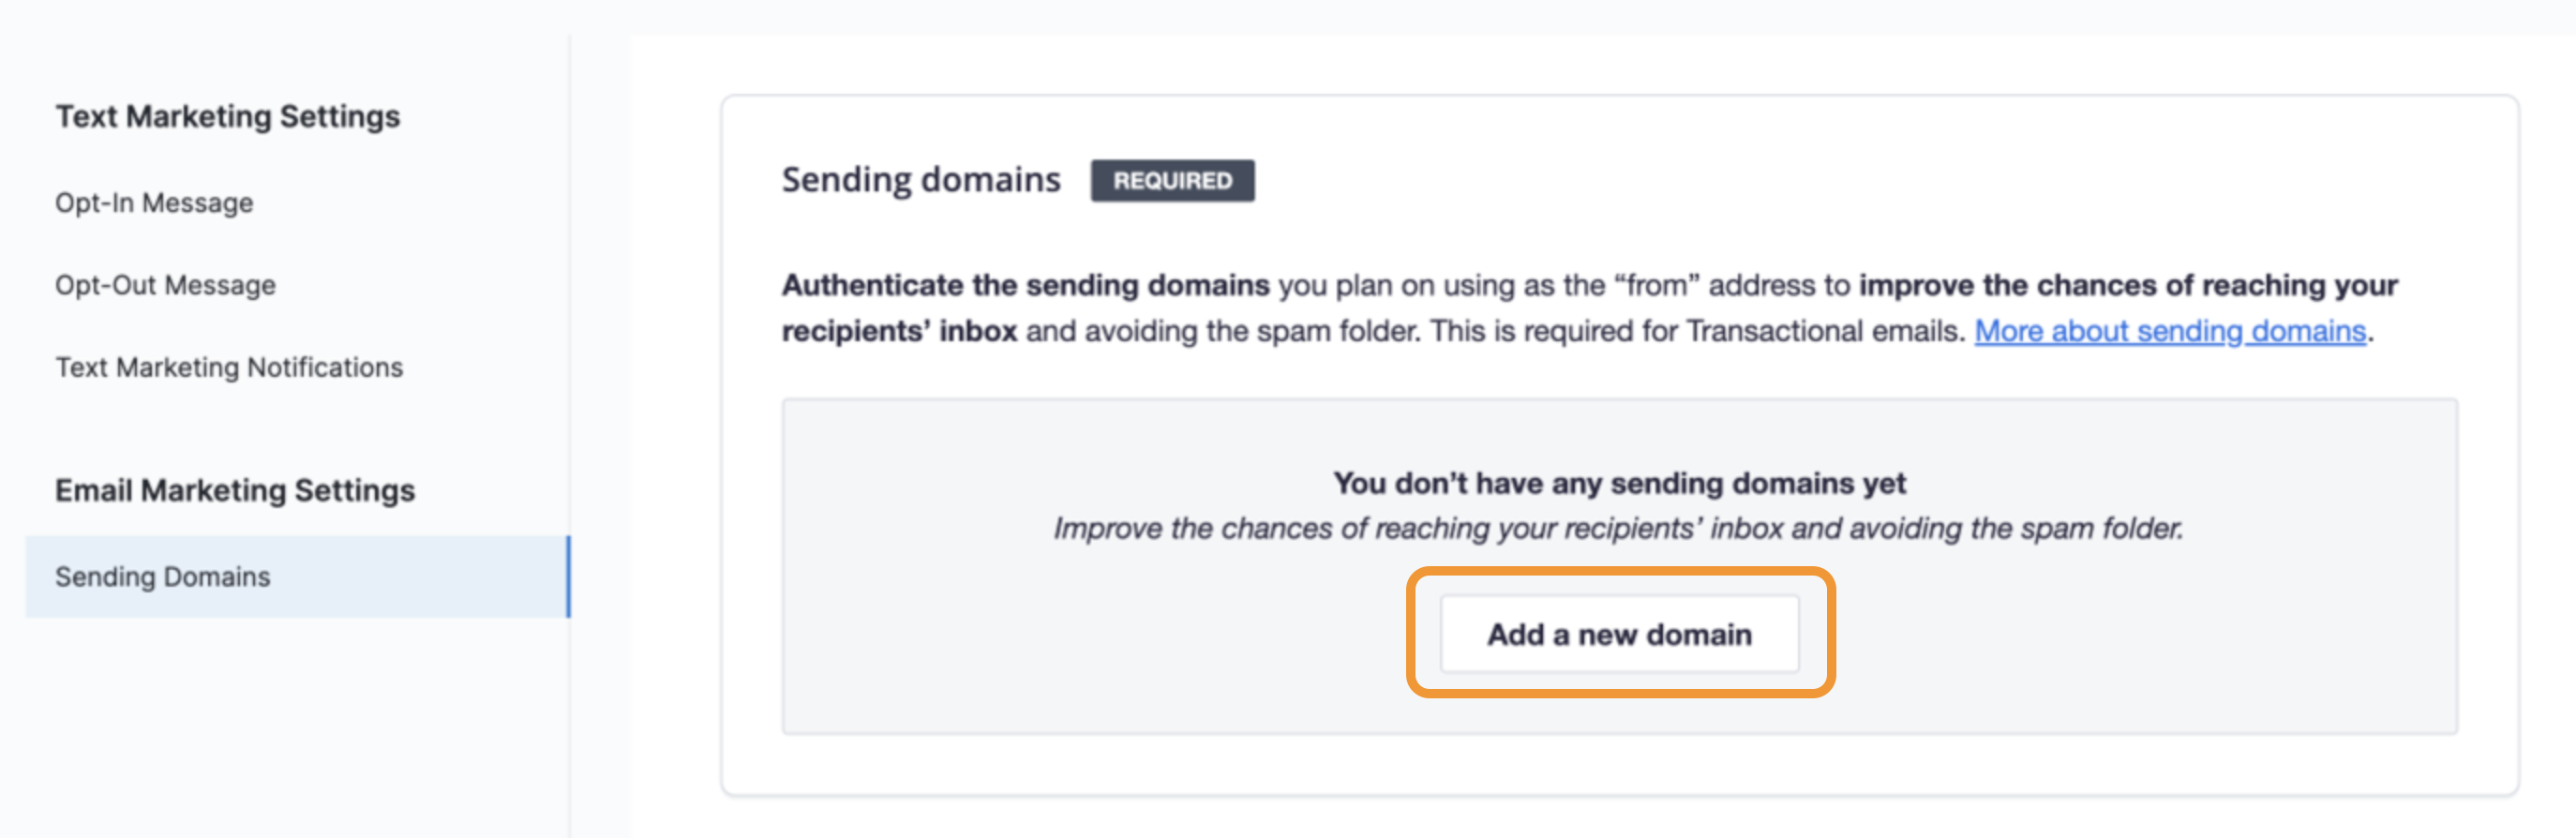This screenshot has width=2576, height=838.
Task: Click the blue active indicator bar
Action: 568,577
